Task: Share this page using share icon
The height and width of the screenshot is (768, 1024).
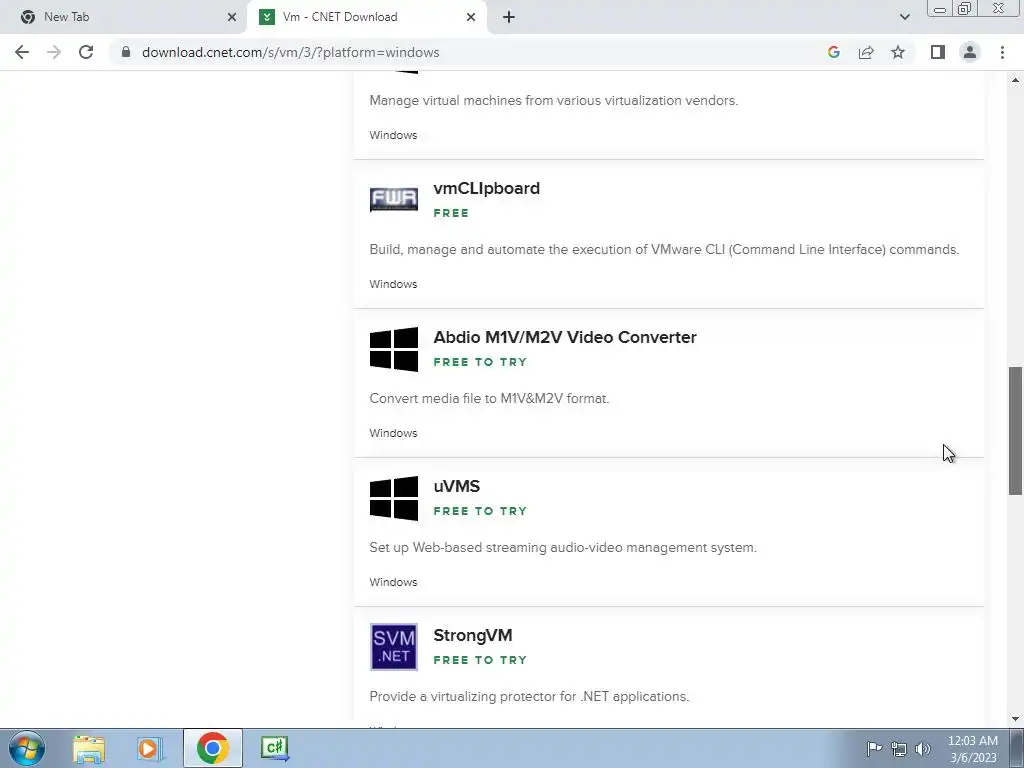Action: (x=866, y=52)
